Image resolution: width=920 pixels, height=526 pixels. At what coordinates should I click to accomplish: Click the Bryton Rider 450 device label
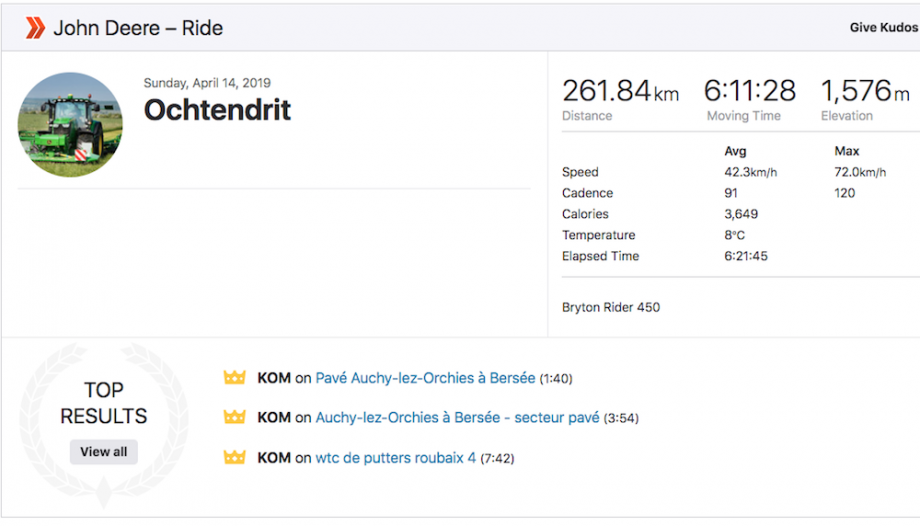tap(611, 307)
